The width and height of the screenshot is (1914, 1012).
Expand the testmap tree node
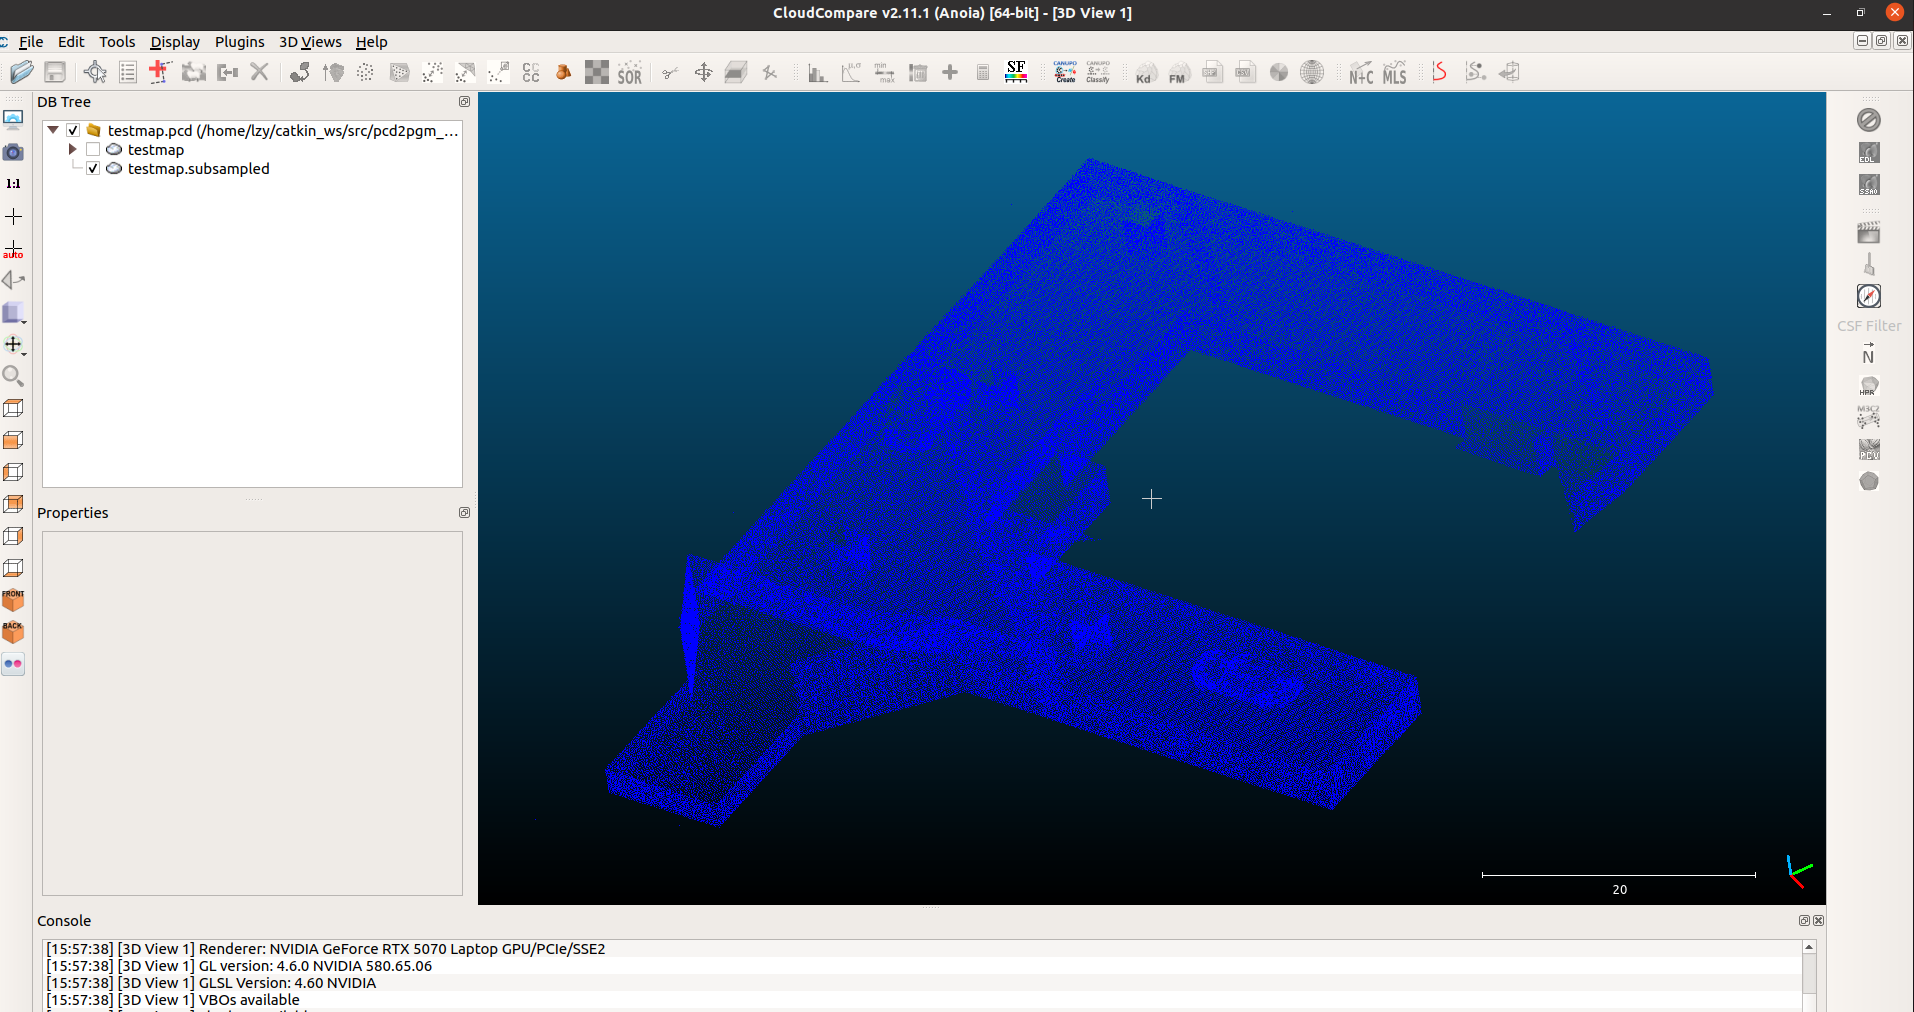pyautogui.click(x=72, y=149)
